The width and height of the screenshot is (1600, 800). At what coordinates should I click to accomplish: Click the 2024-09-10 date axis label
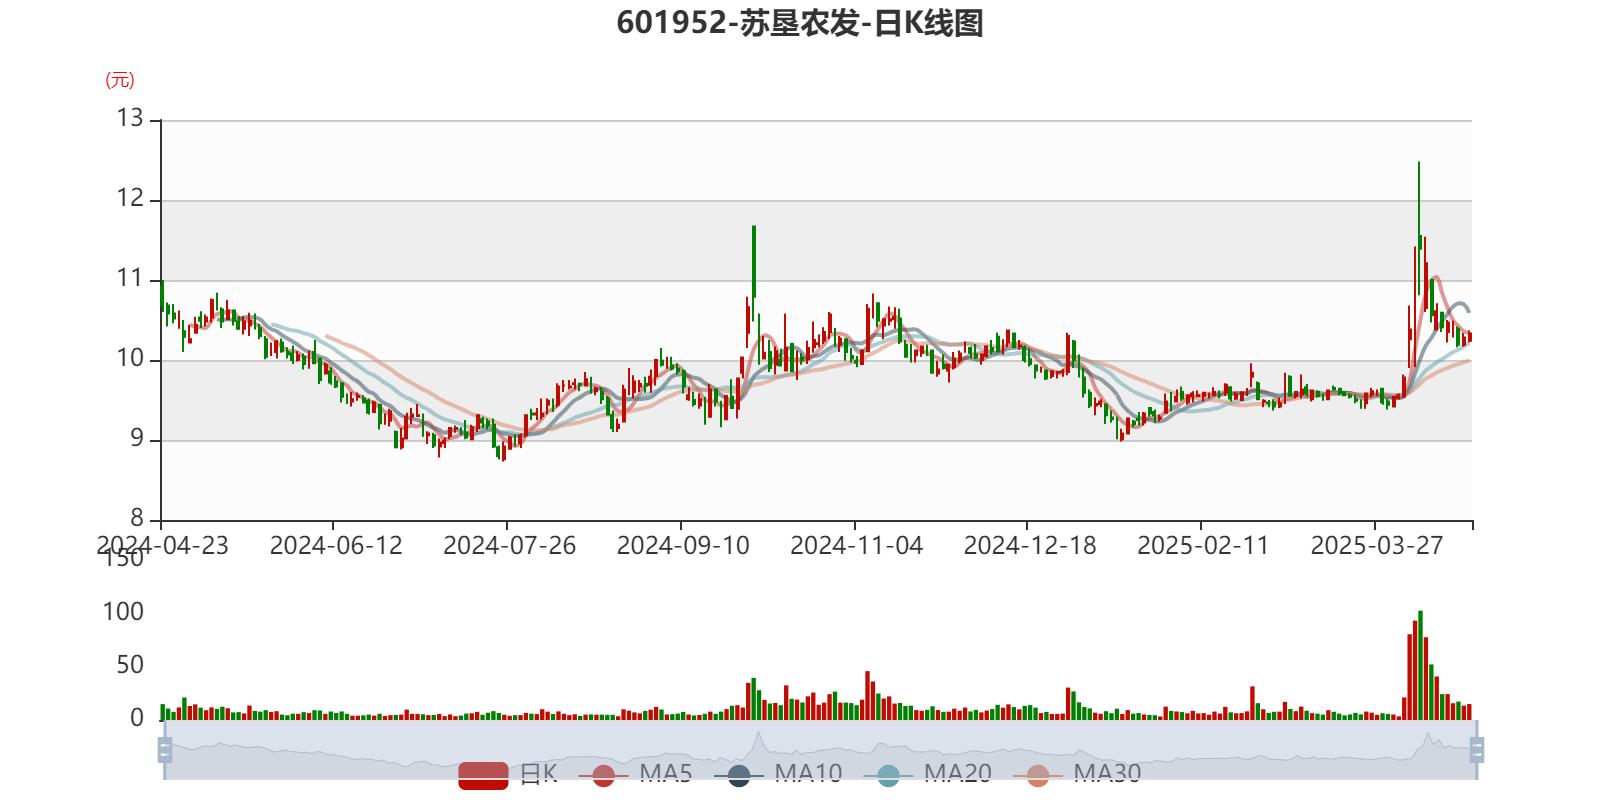[x=683, y=546]
